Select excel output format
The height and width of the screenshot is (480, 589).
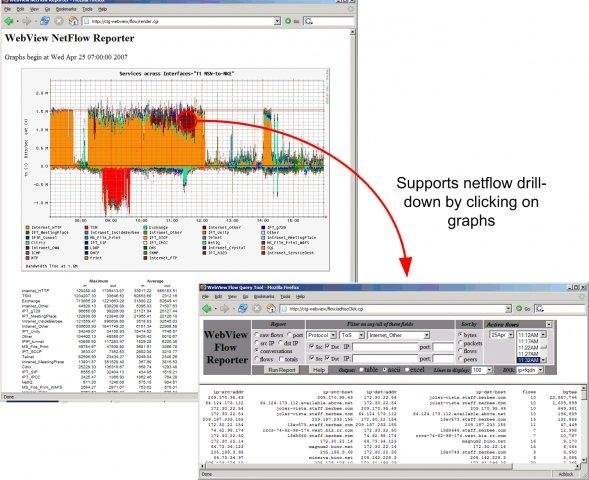(x=407, y=370)
